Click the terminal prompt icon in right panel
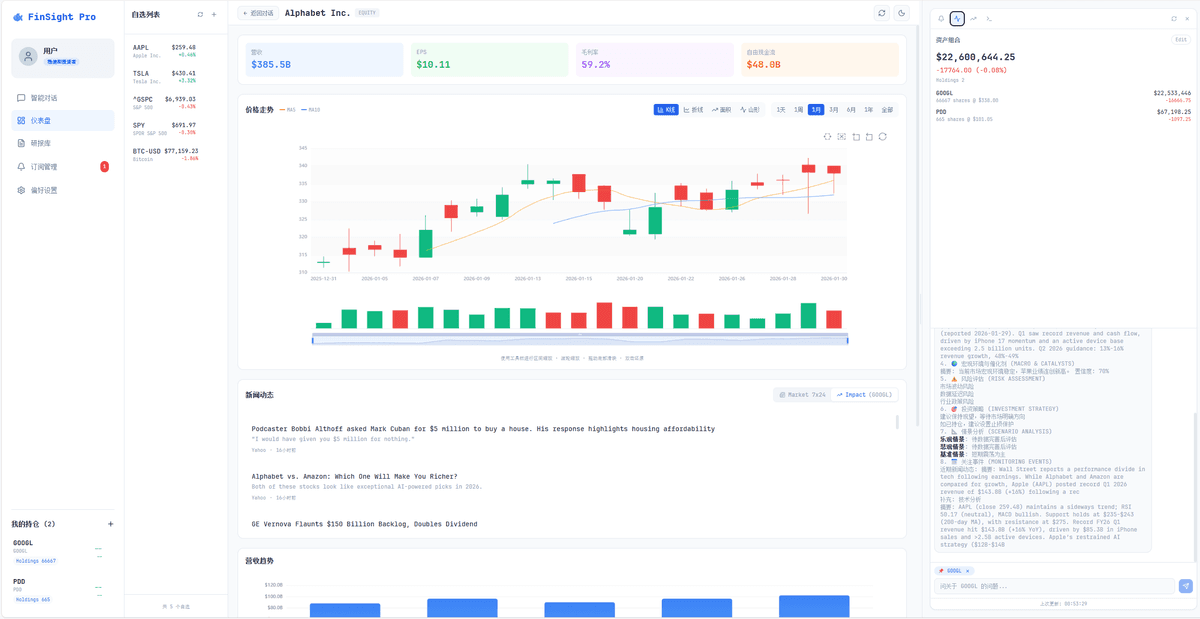Image resolution: width=1200 pixels, height=619 pixels. 989,18
